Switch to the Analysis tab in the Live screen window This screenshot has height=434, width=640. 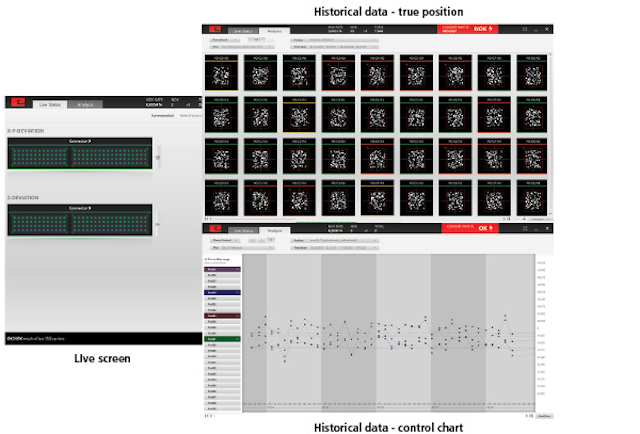tap(85, 105)
